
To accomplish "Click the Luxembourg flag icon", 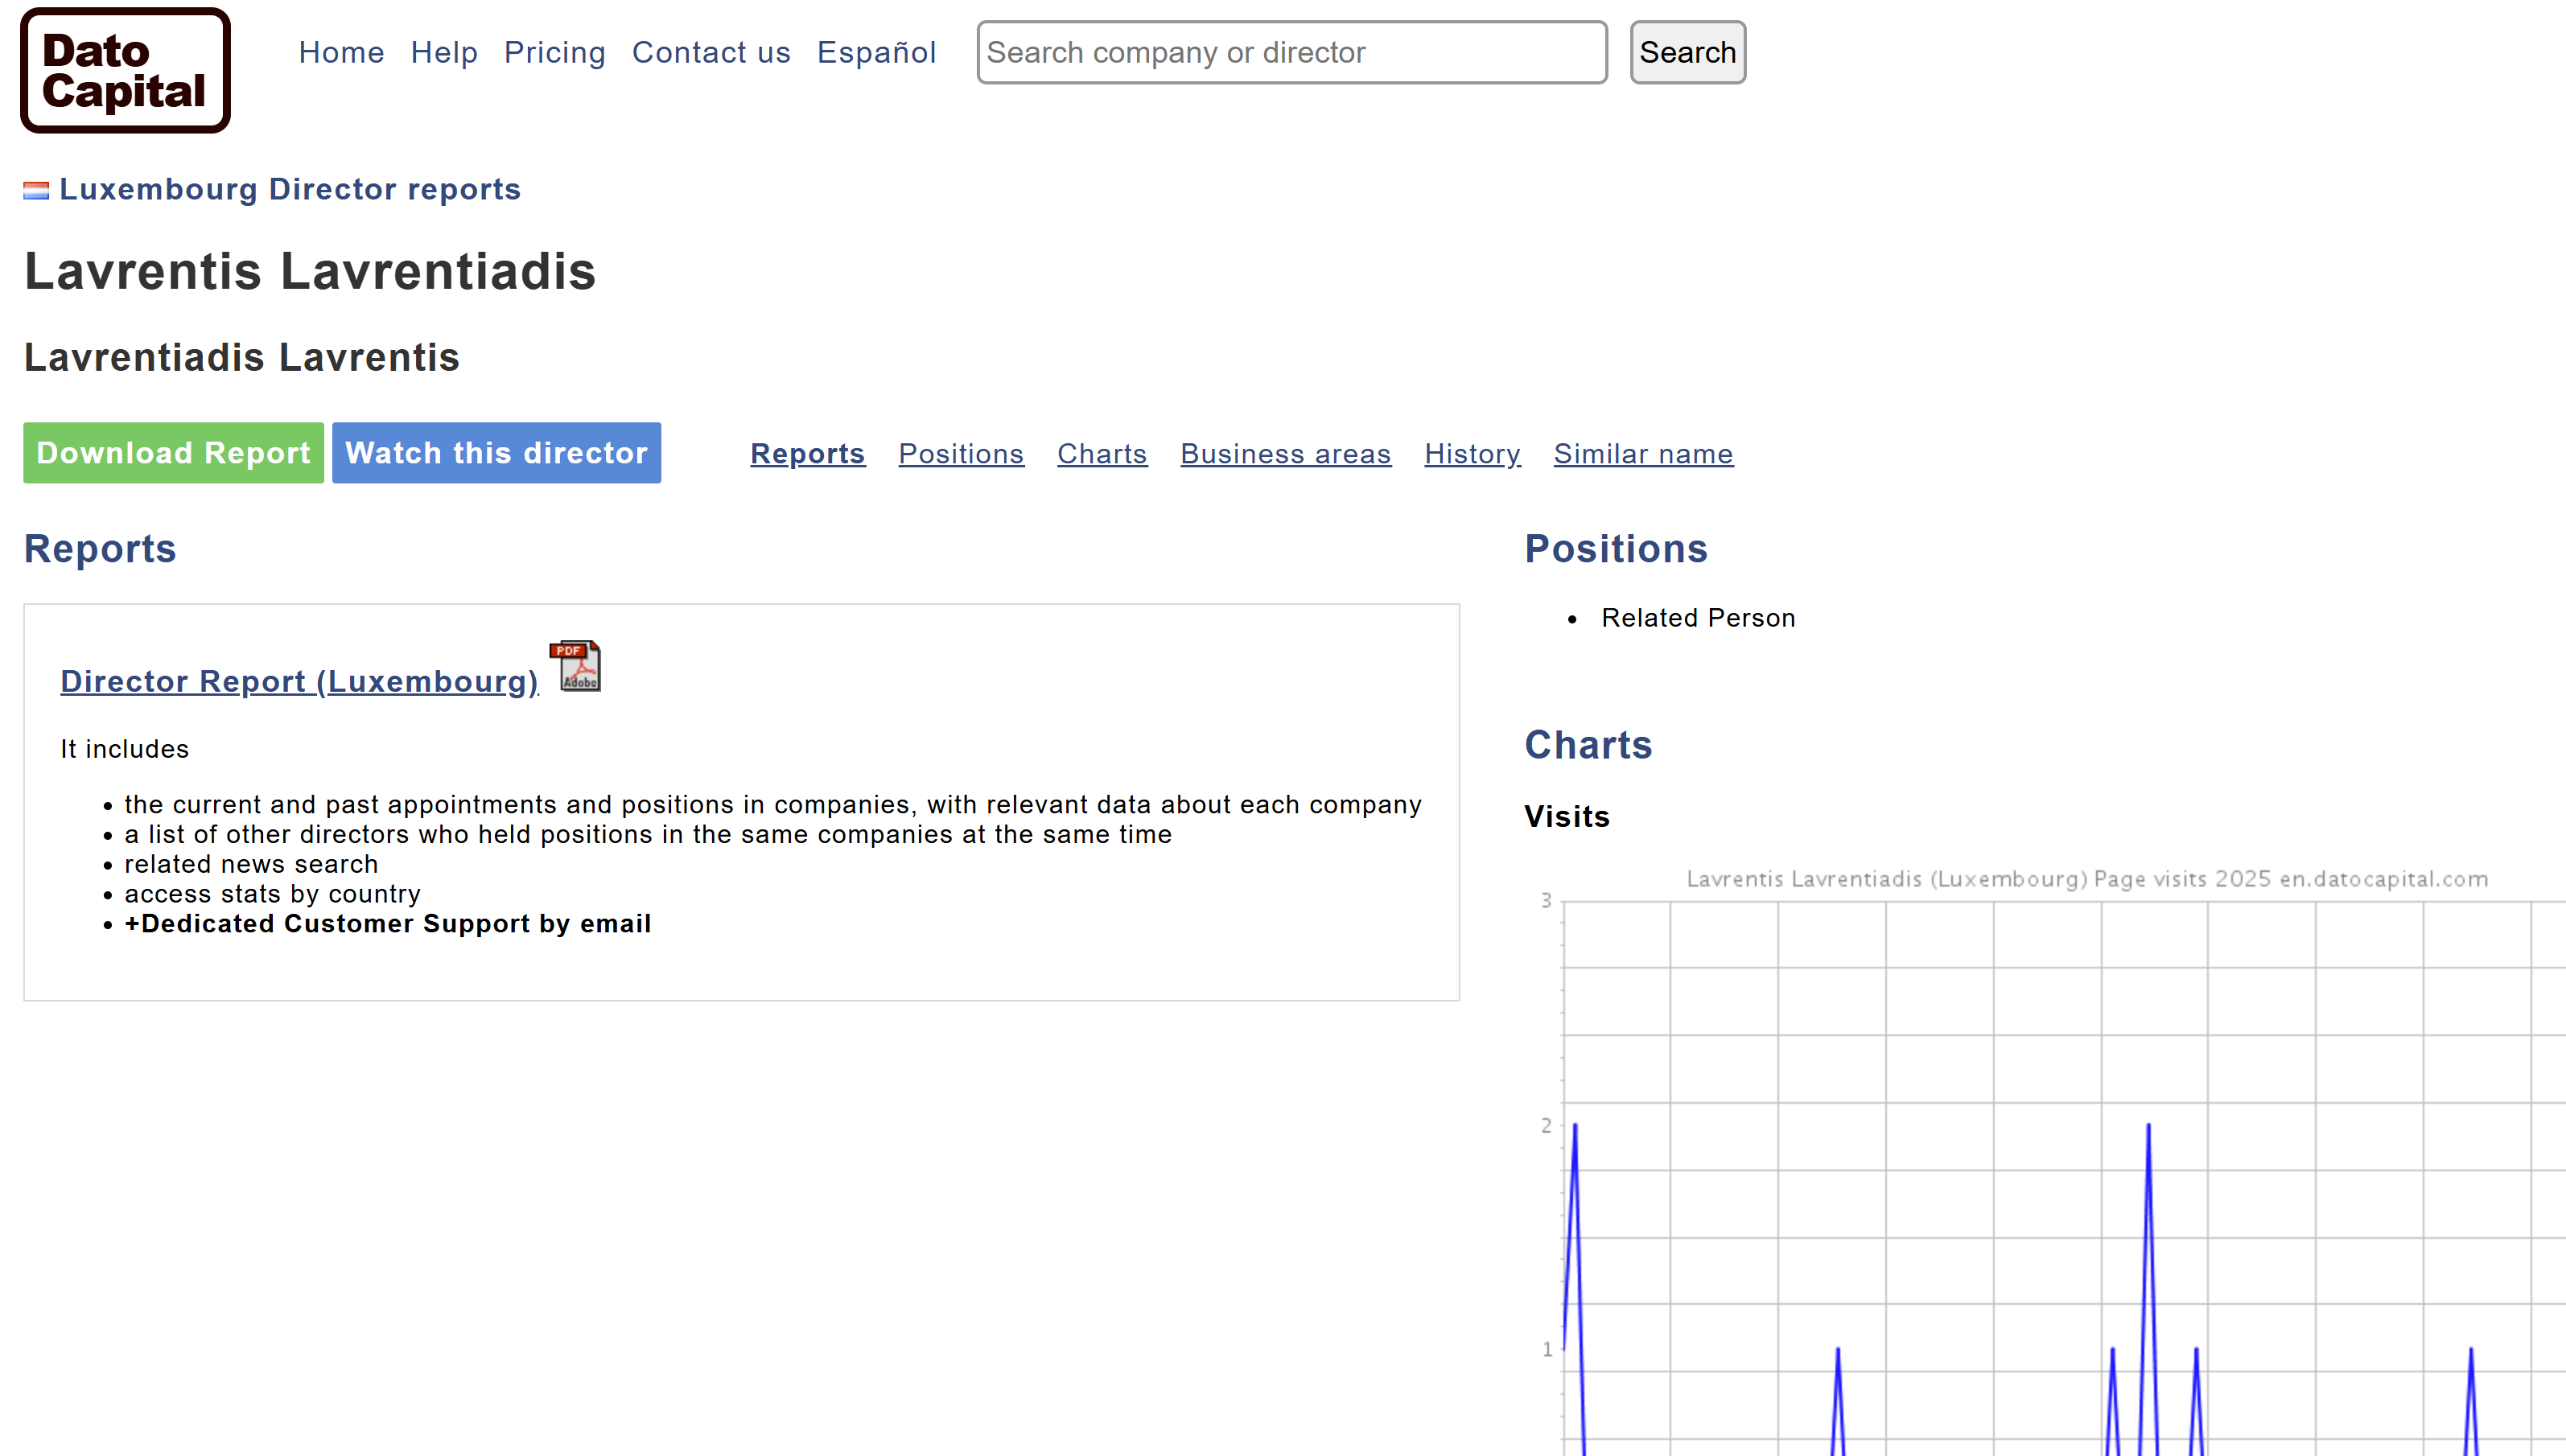I will click(x=36, y=190).
